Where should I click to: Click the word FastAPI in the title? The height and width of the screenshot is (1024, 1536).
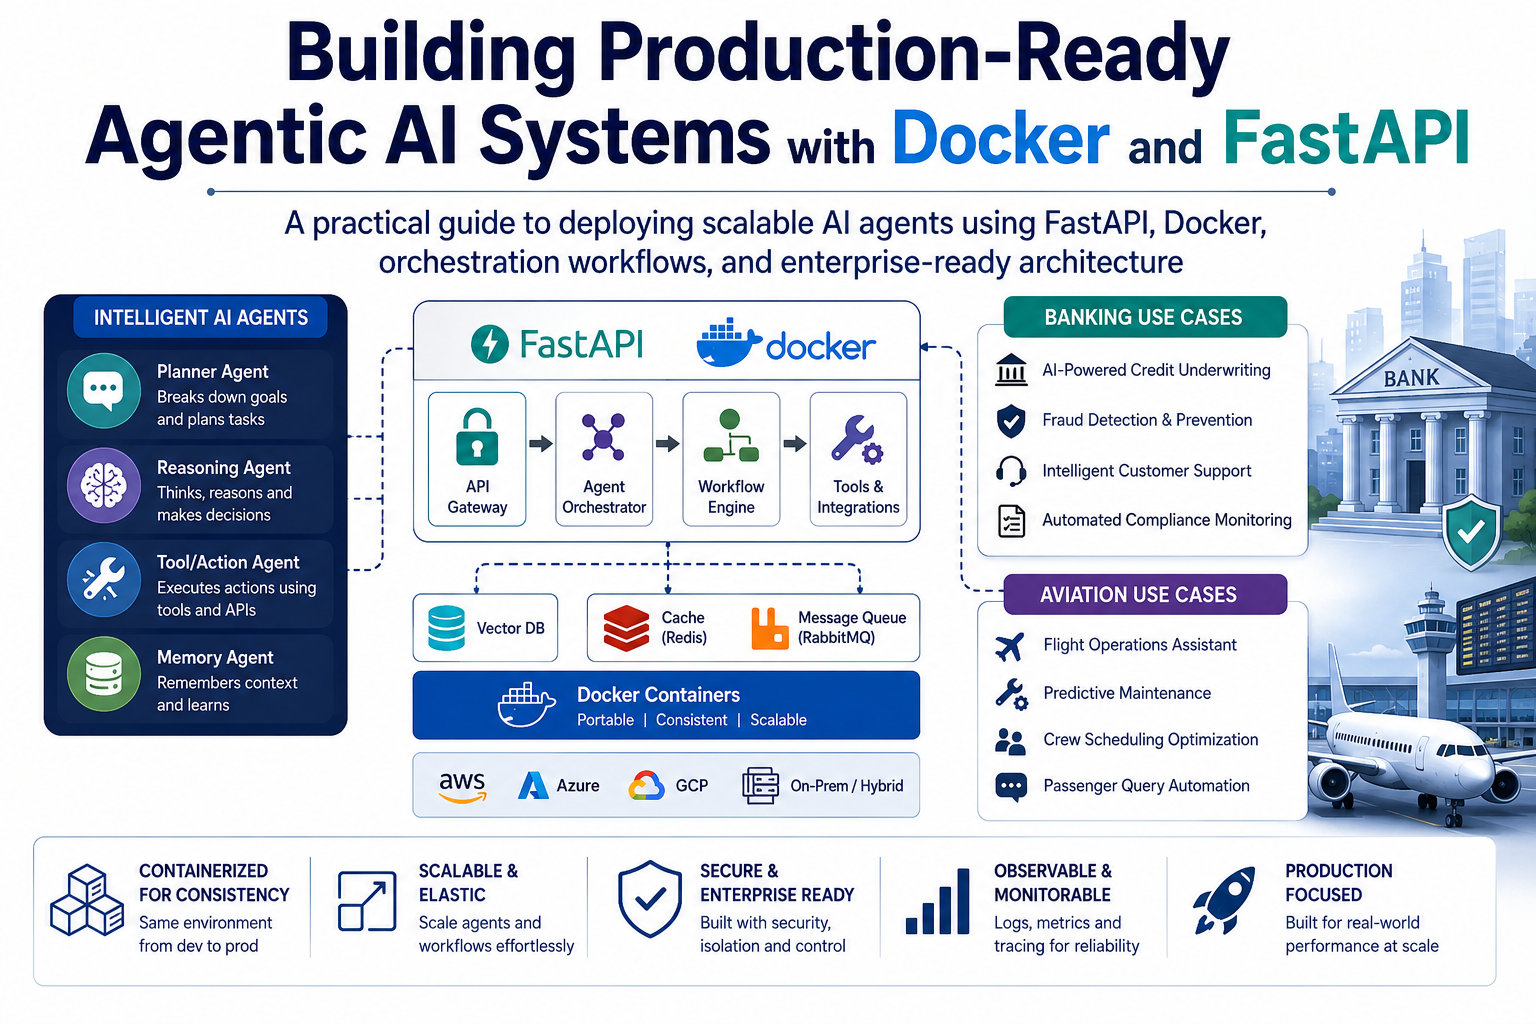point(1347,137)
